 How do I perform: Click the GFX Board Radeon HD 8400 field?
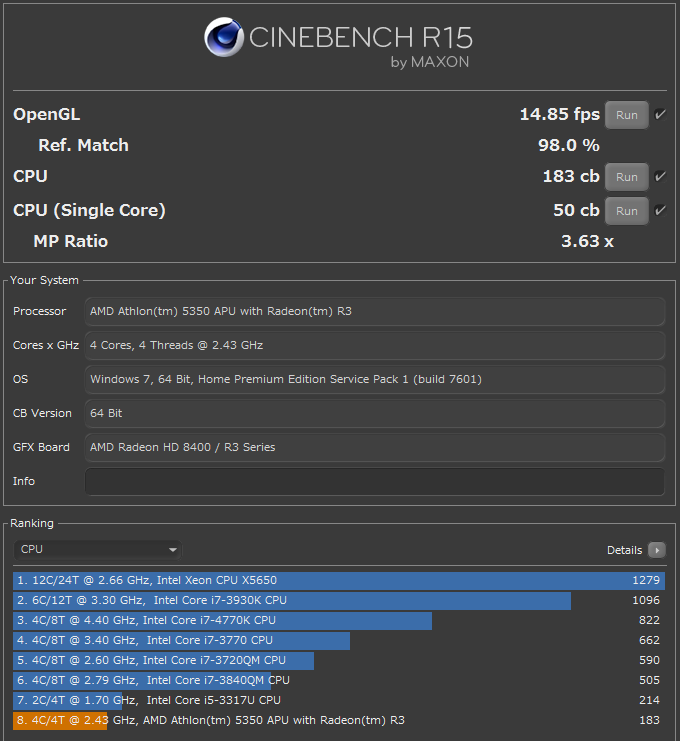click(x=375, y=448)
